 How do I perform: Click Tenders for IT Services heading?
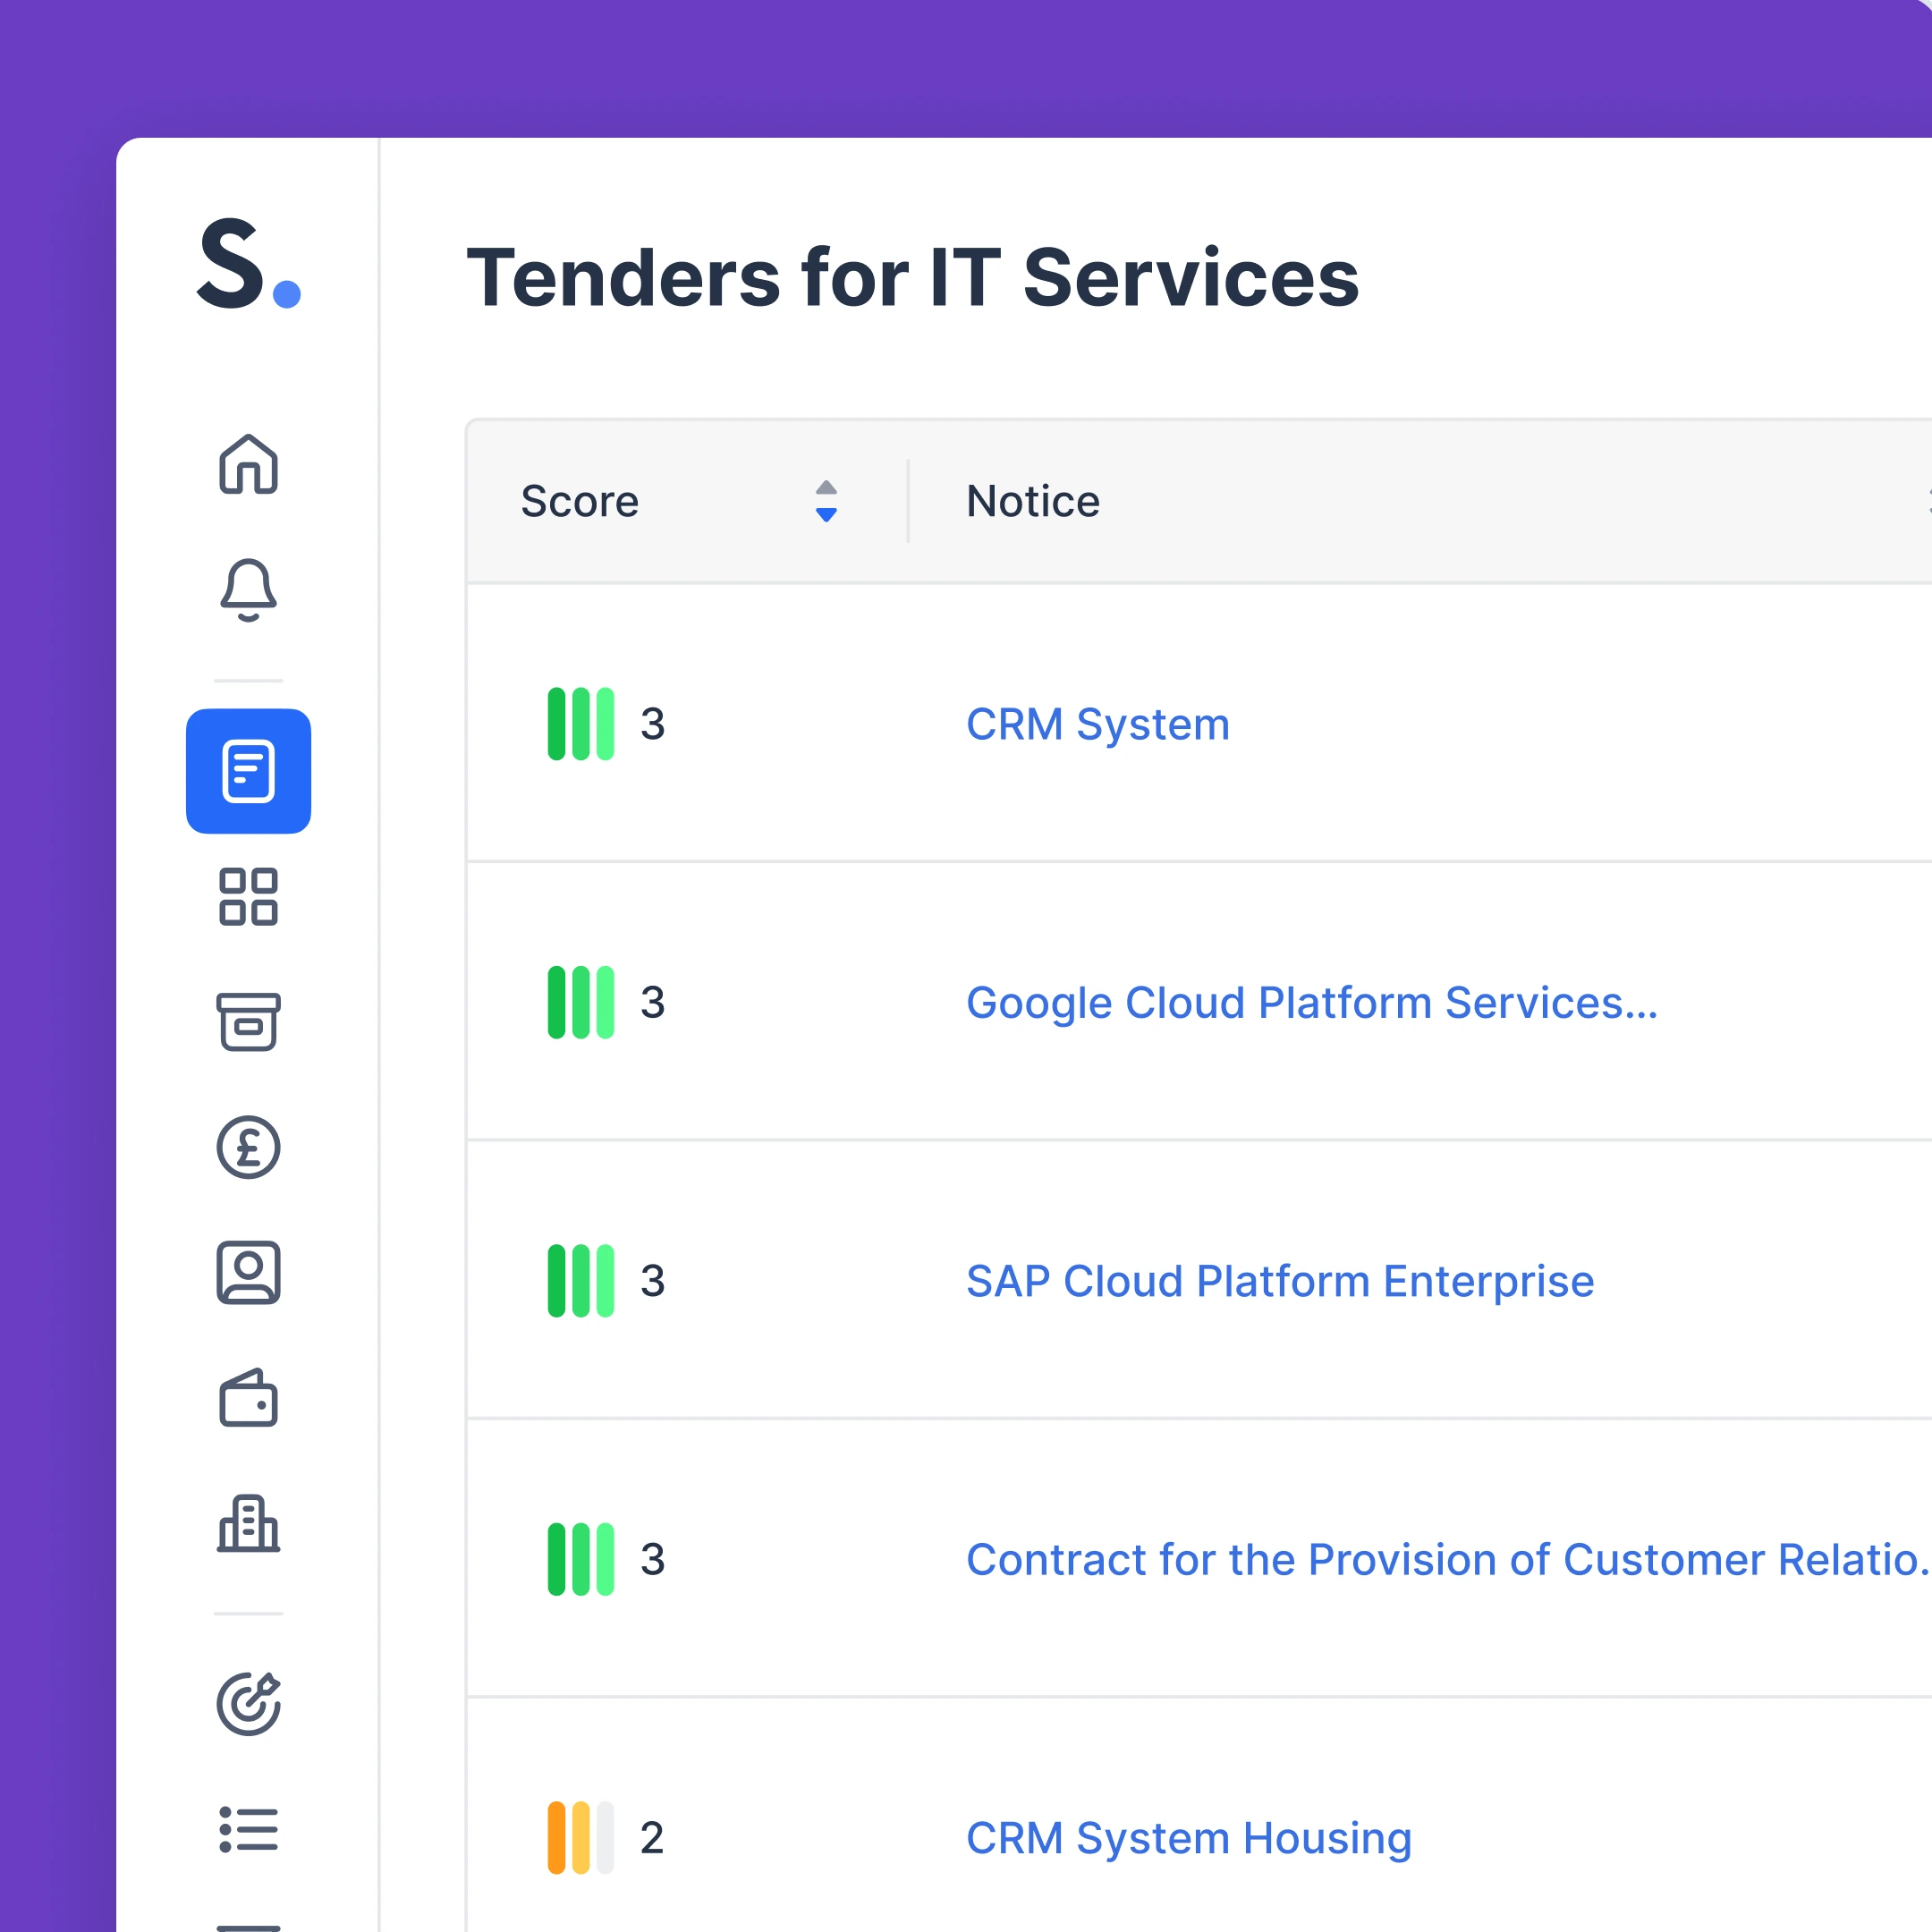pyautogui.click(x=913, y=277)
